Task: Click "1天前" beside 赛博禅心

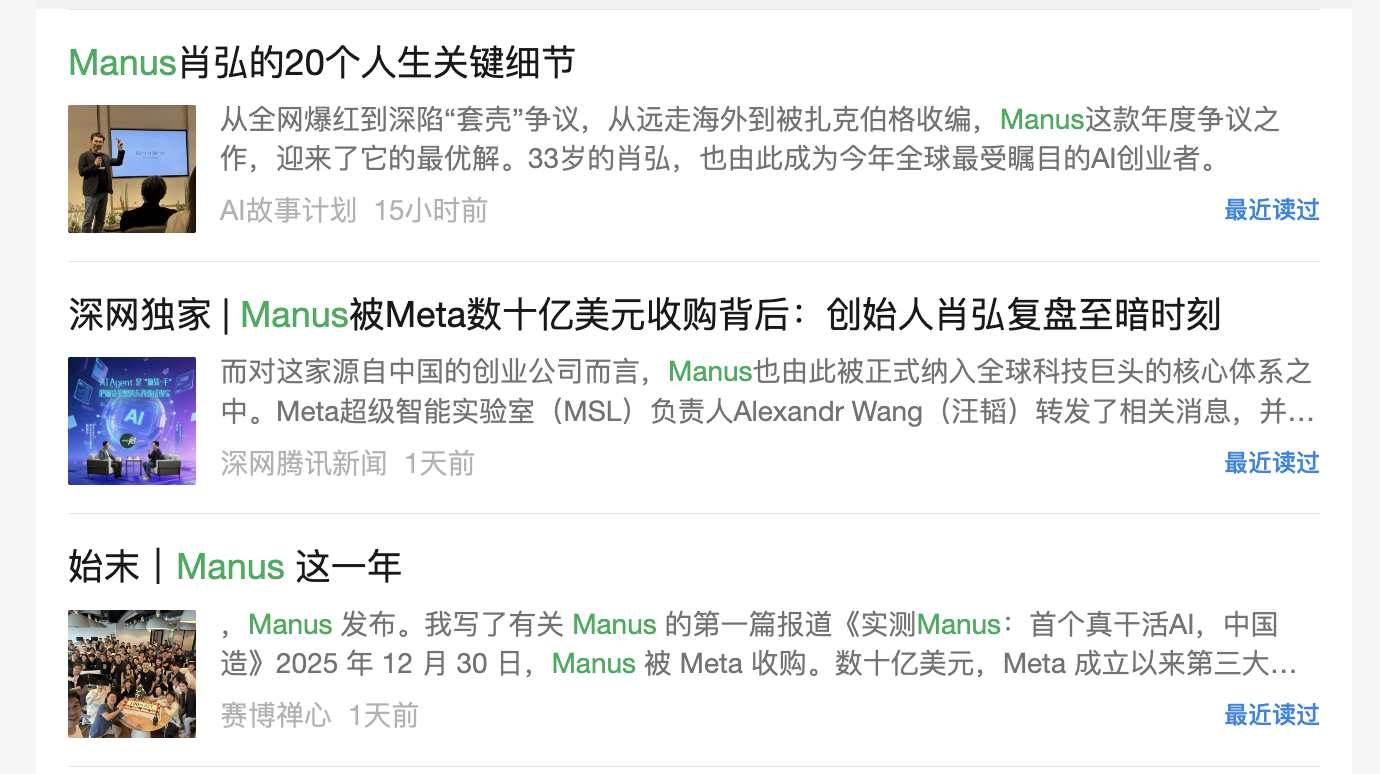Action: [x=384, y=716]
